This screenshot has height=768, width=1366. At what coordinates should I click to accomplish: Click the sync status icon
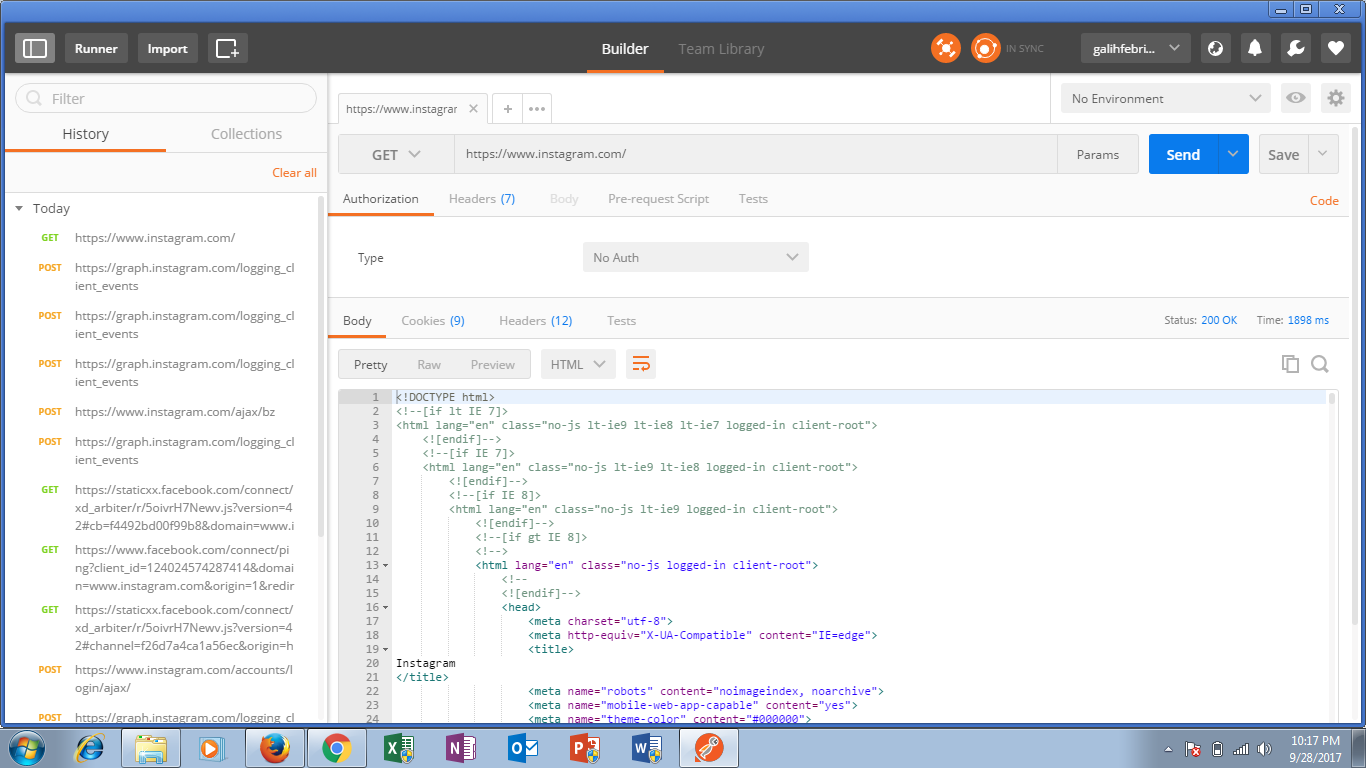(986, 48)
